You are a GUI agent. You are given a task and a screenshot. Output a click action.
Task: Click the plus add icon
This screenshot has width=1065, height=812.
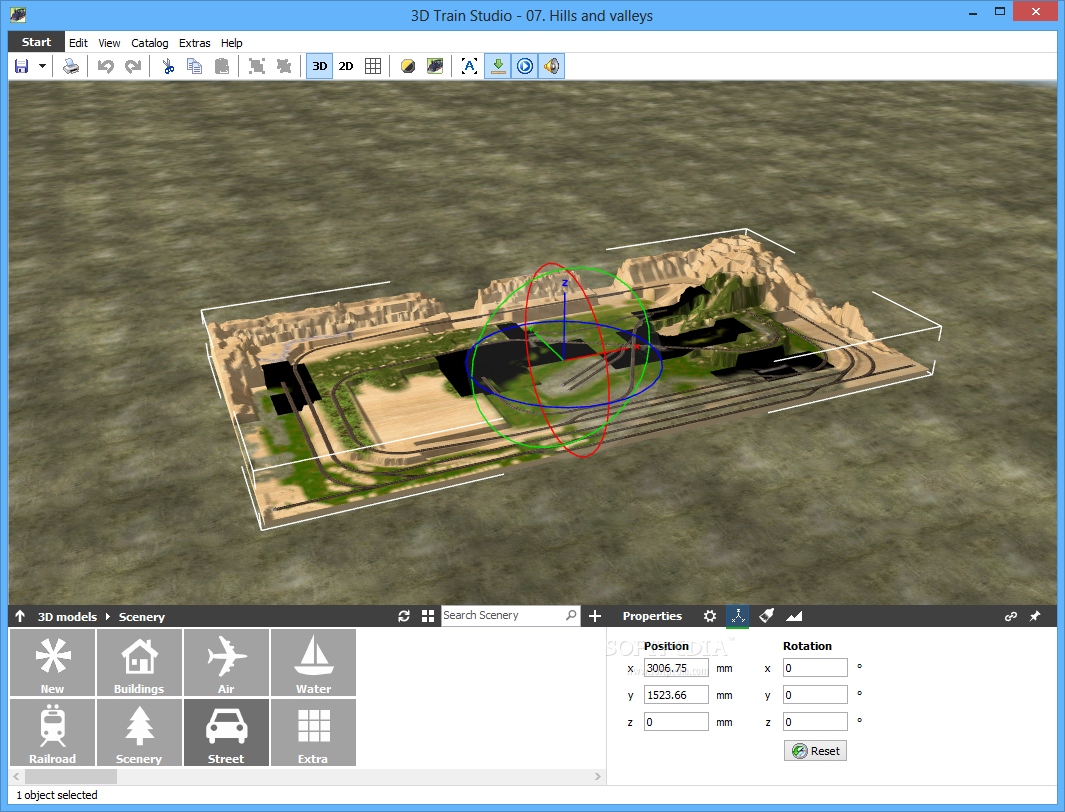click(595, 616)
